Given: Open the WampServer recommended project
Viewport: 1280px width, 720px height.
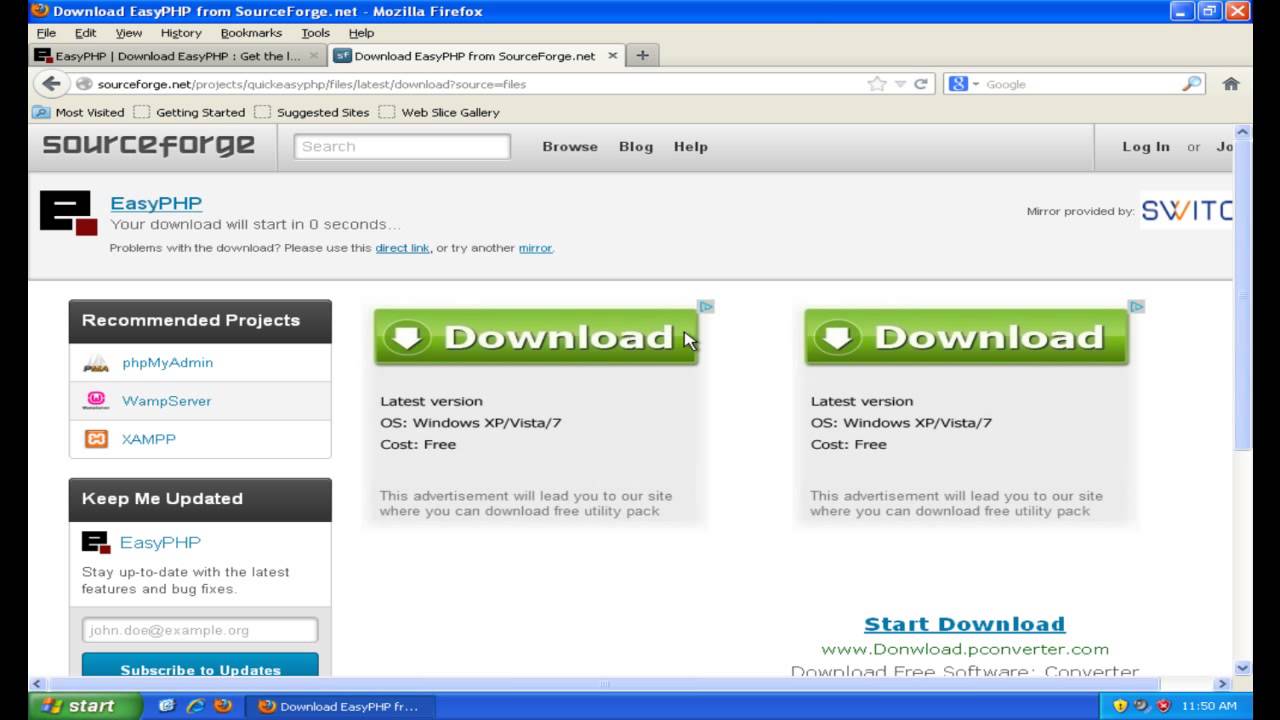Looking at the screenshot, I should (x=166, y=401).
